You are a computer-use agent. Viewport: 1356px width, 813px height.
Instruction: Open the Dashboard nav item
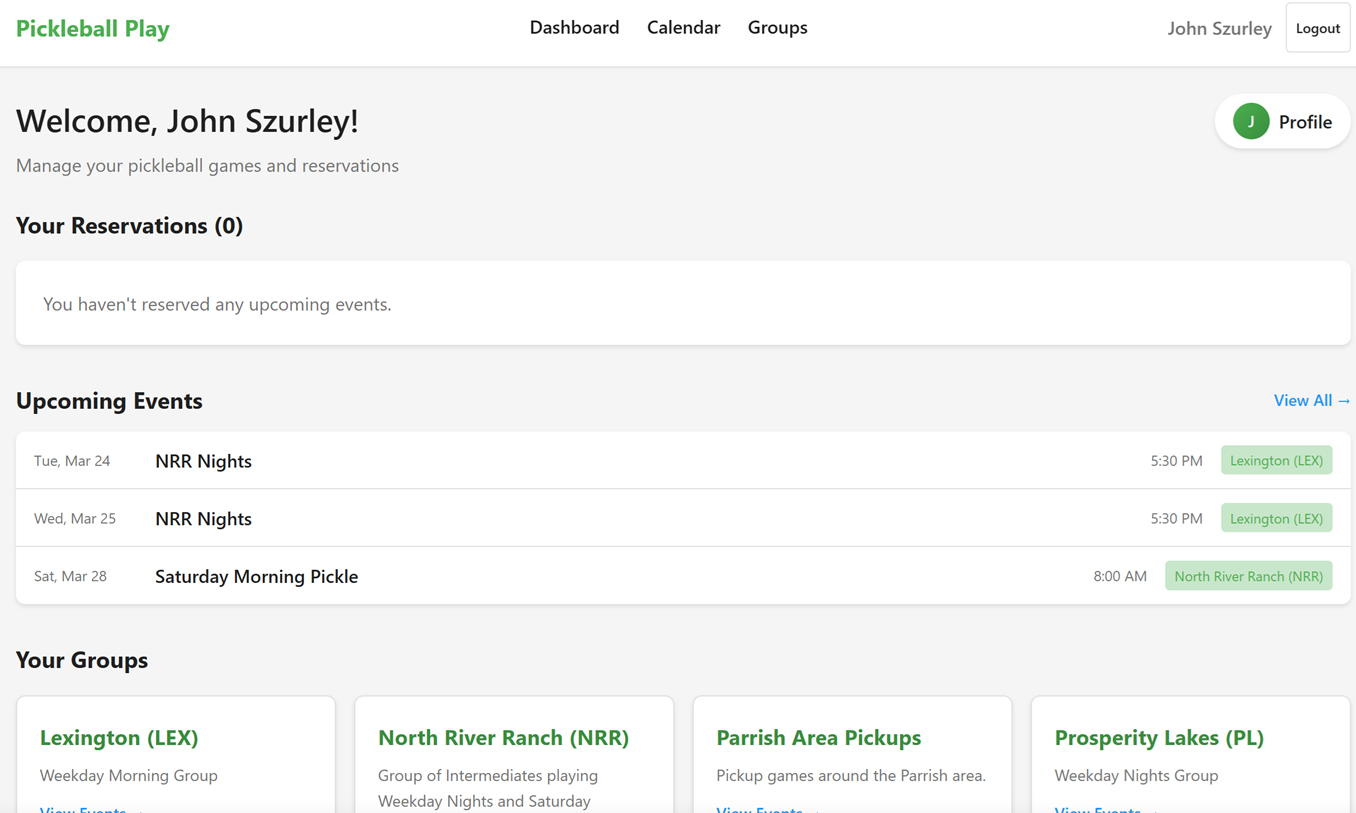(x=574, y=28)
